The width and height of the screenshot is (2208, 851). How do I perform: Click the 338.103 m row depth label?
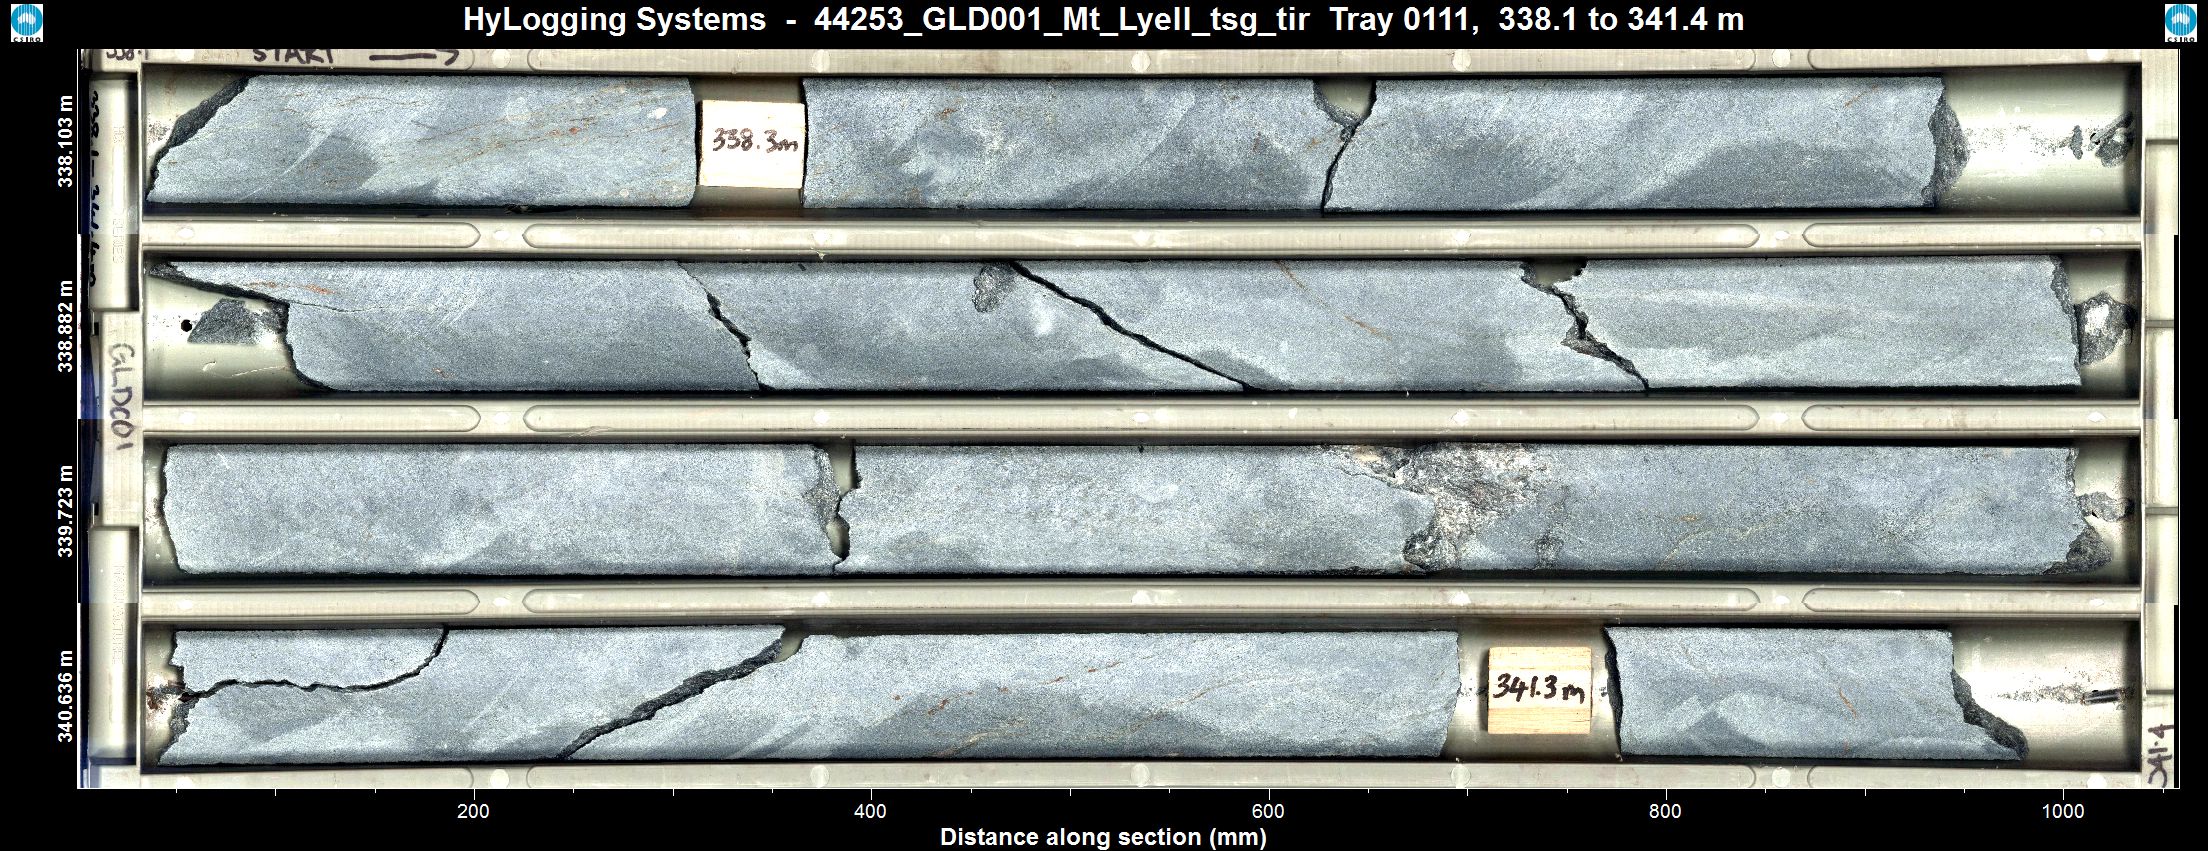(66, 141)
